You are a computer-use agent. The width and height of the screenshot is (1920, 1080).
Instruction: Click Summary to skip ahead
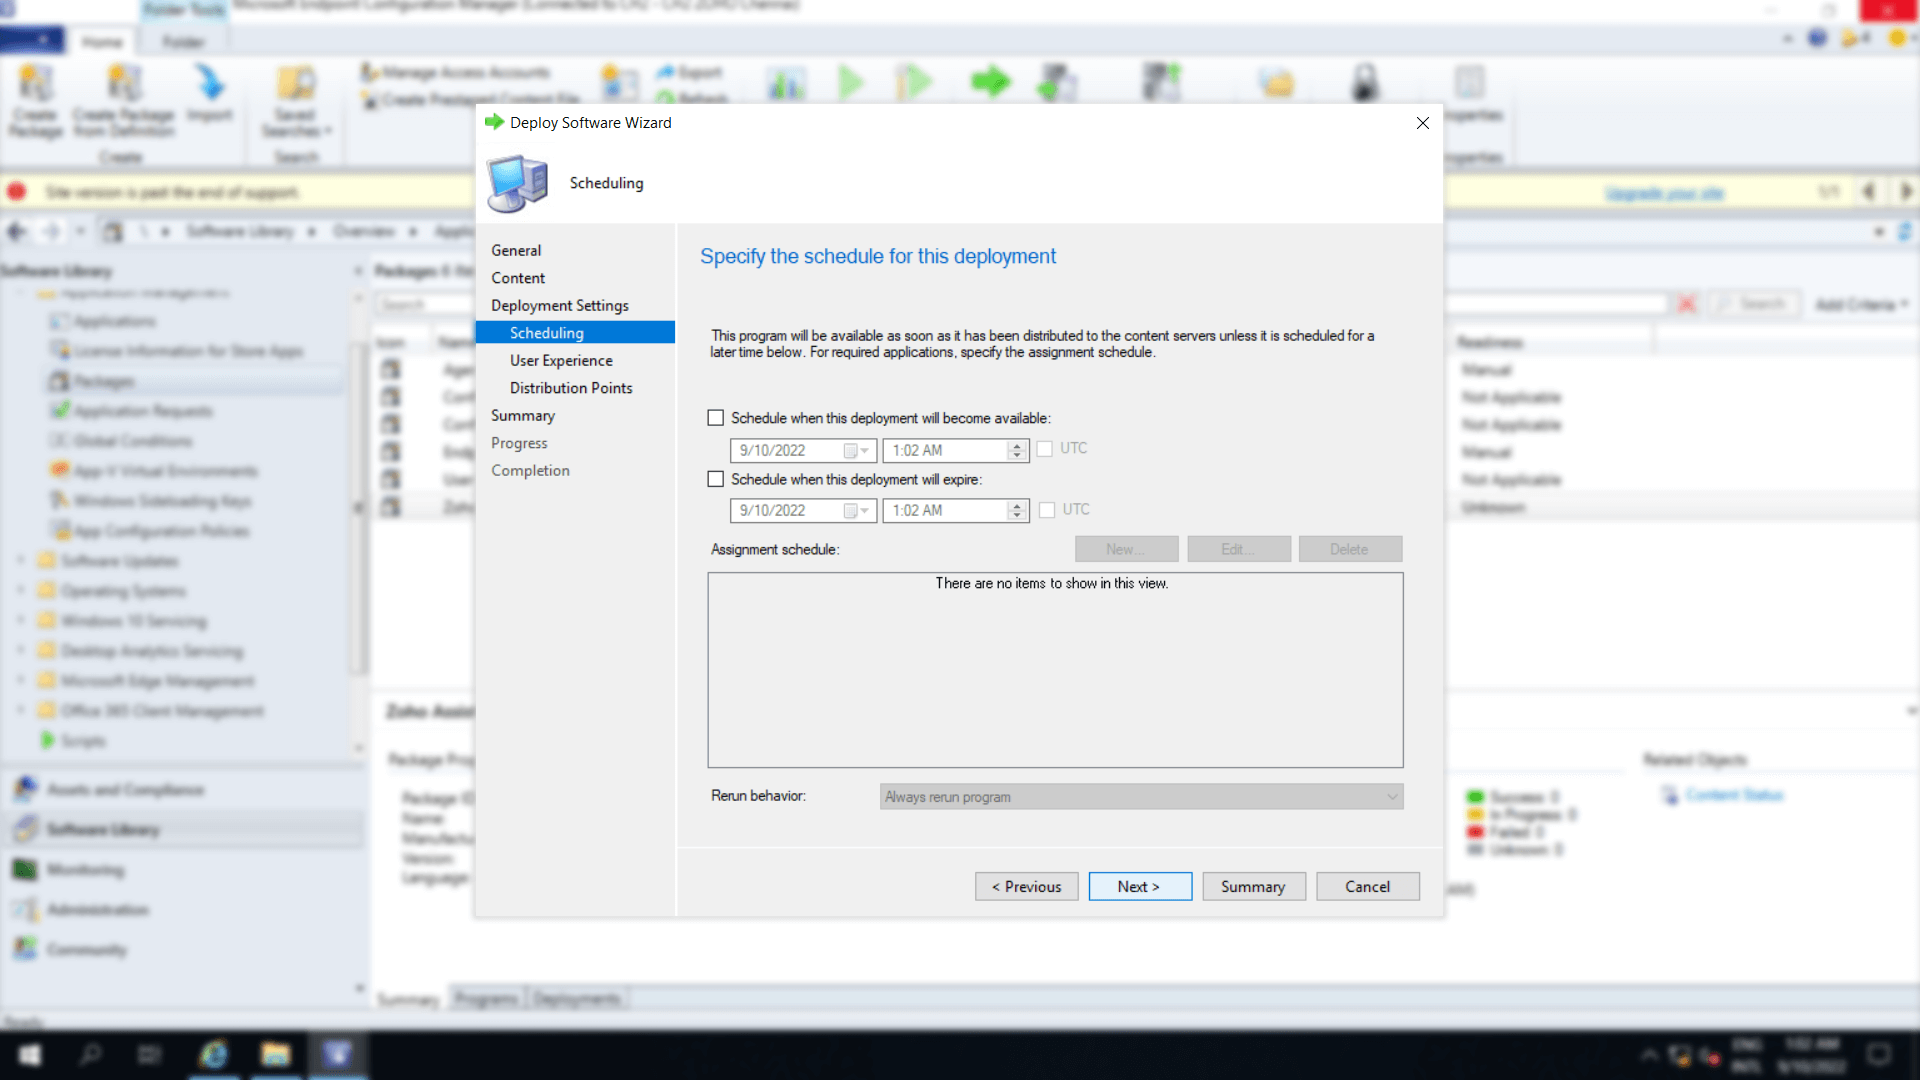coord(1253,886)
